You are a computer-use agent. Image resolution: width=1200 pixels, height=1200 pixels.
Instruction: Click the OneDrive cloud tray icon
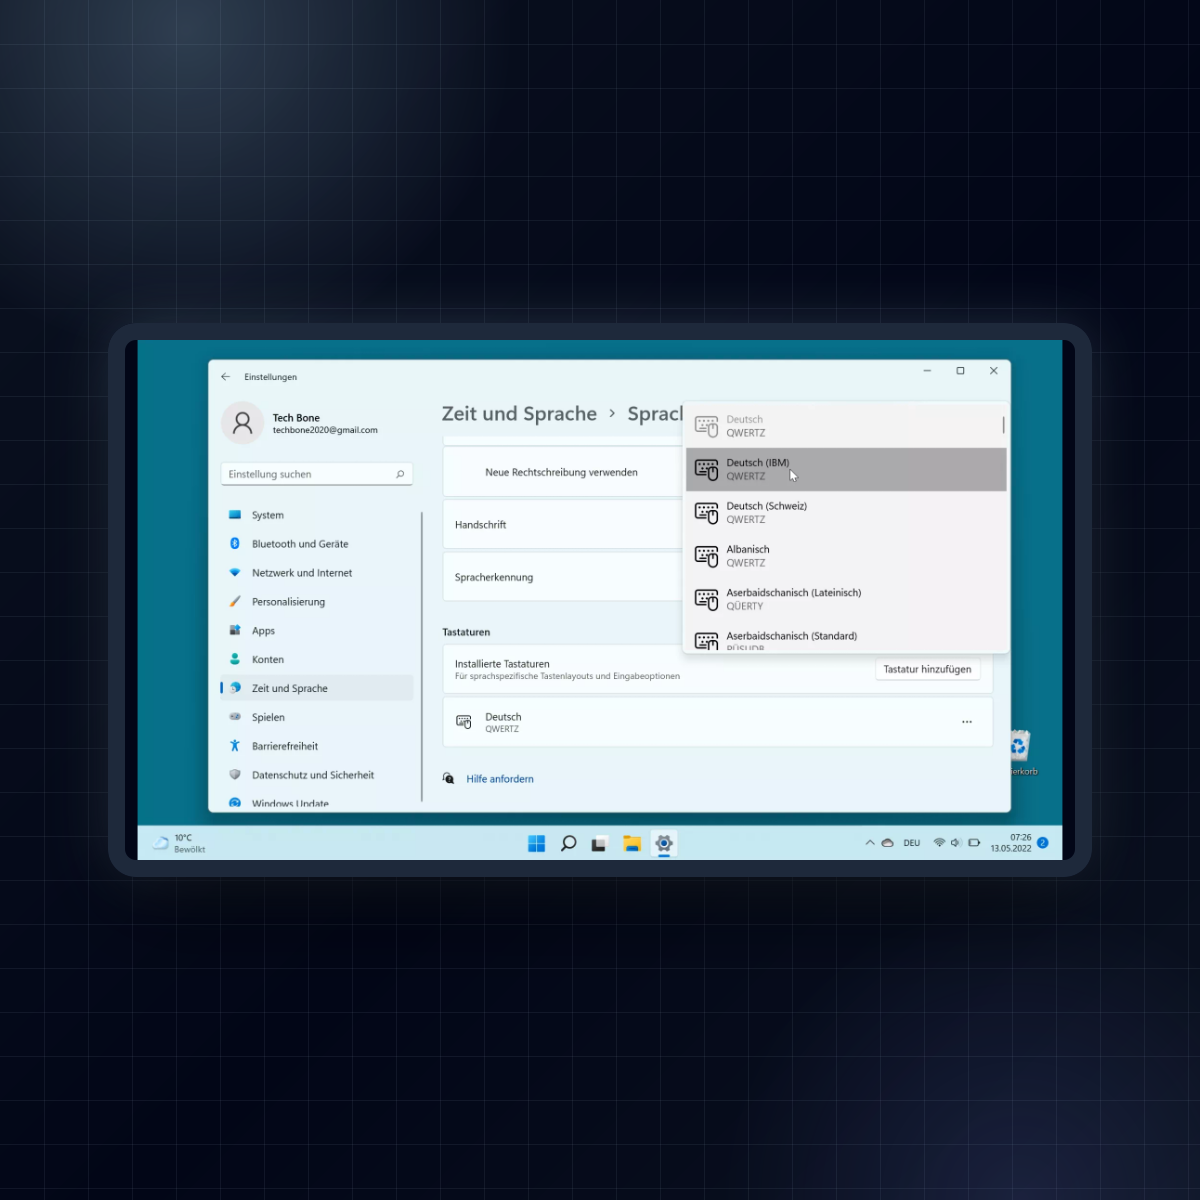tap(887, 843)
